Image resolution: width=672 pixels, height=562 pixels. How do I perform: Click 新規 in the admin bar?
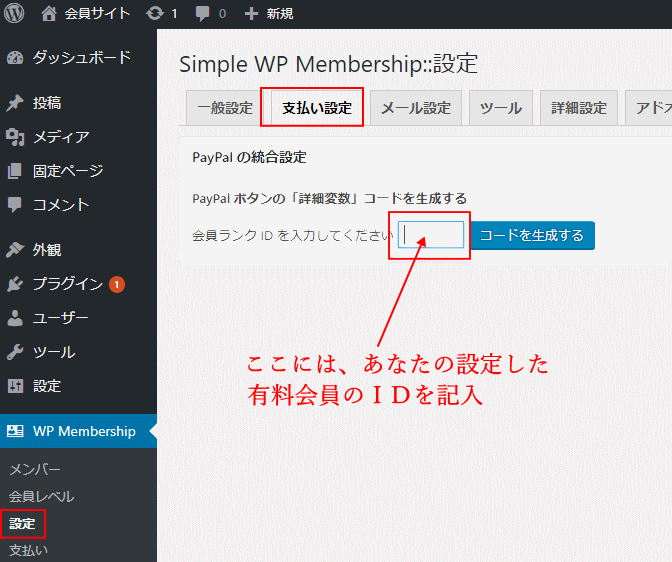click(x=280, y=14)
